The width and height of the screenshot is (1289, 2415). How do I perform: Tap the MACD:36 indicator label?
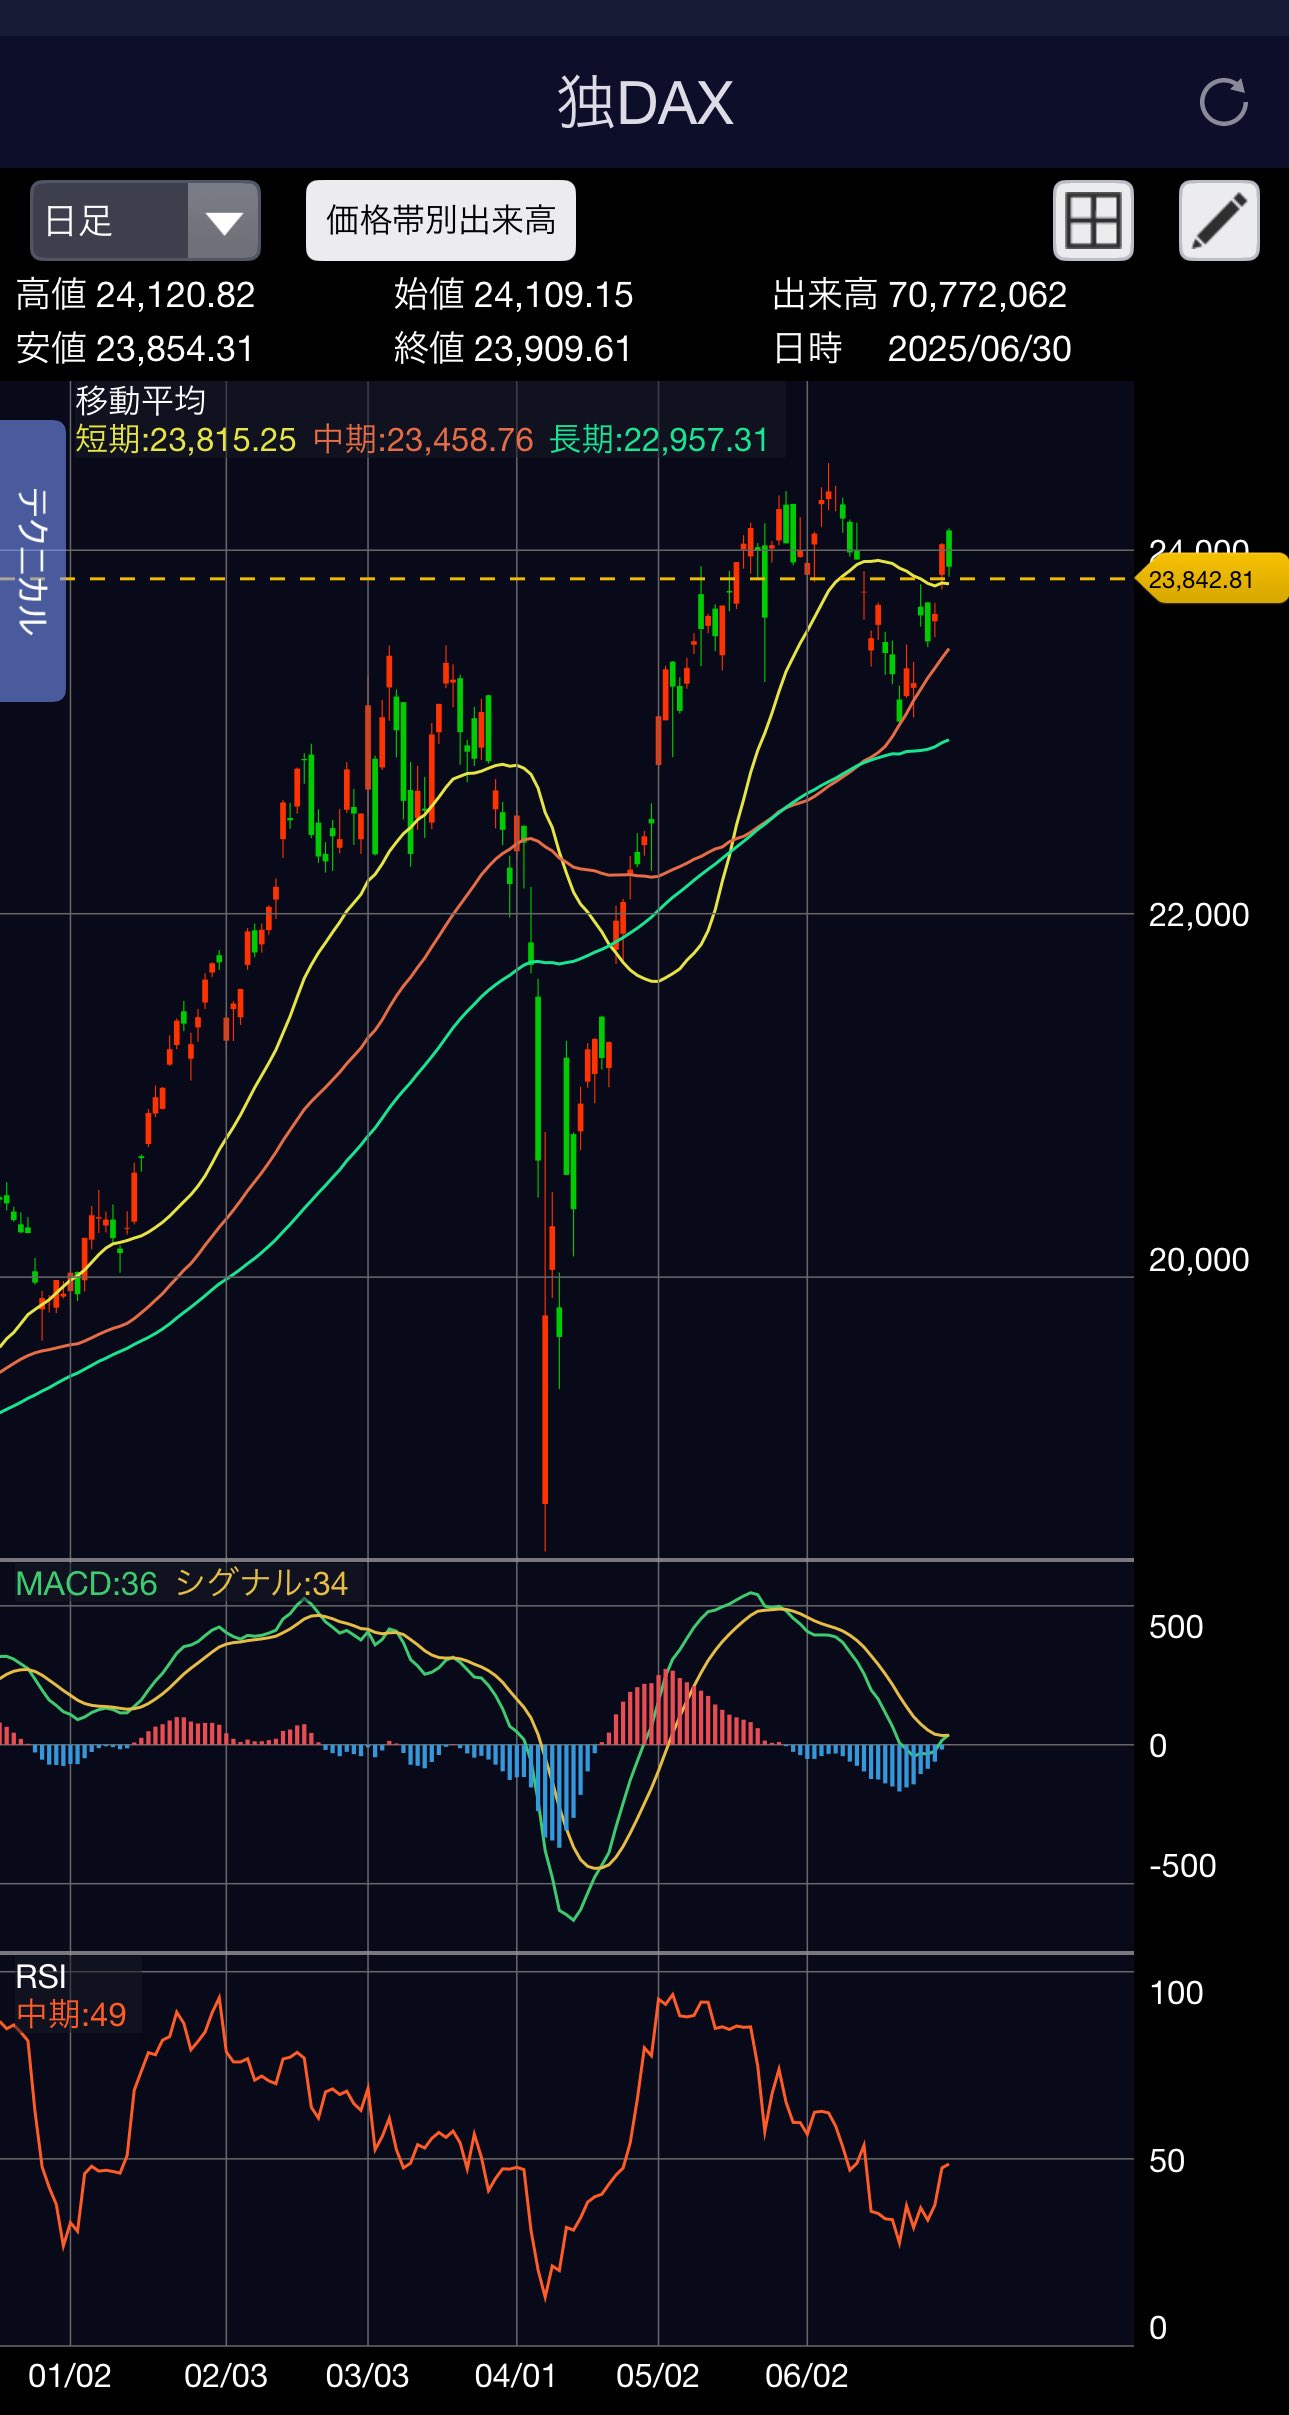[x=87, y=1583]
